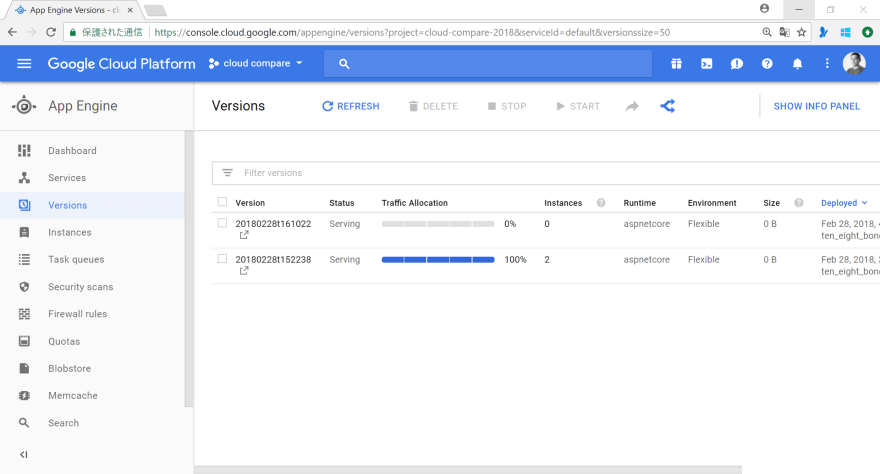Bookmark this page with star icon
Image resolution: width=880 pixels, height=474 pixels.
(x=801, y=32)
